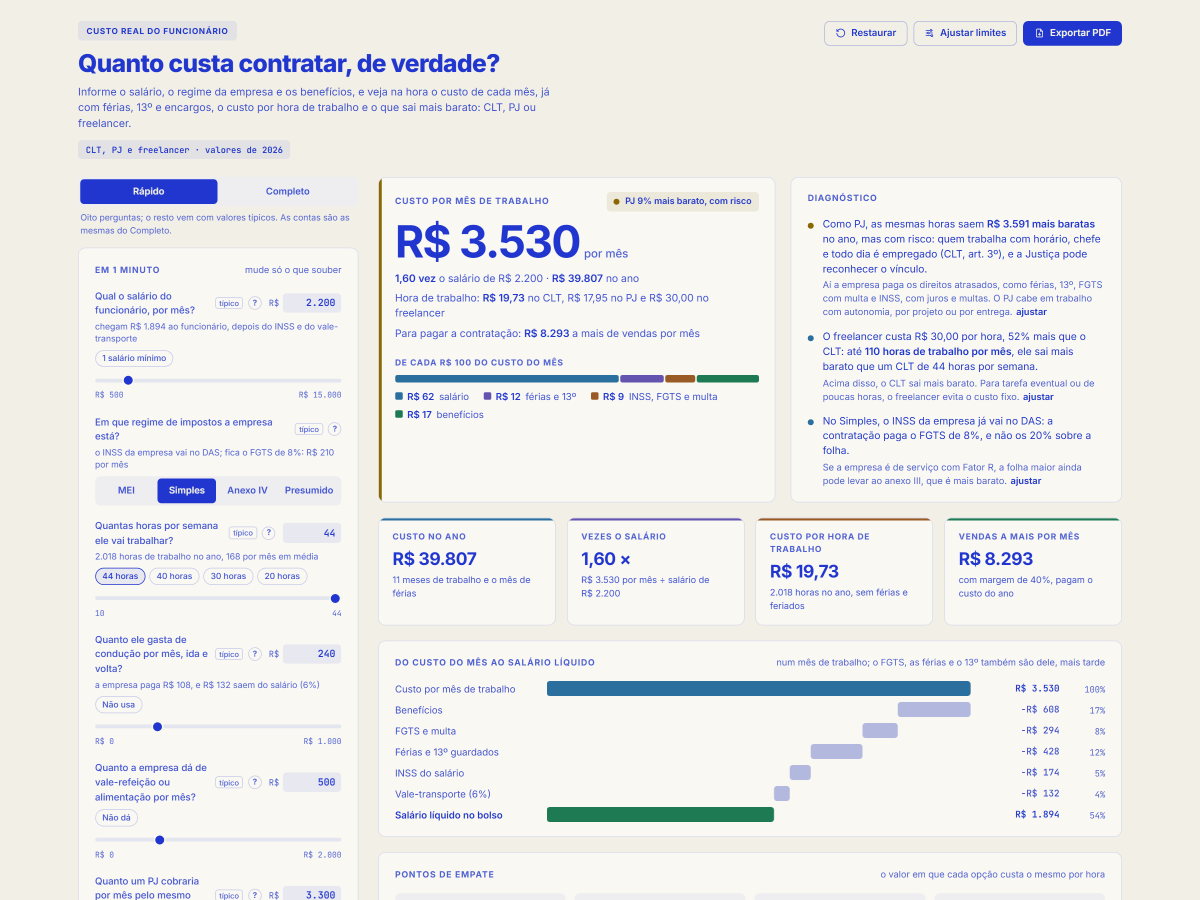The image size is (1200, 900).
Task: Click the condução cost slider track
Action: click(x=218, y=726)
